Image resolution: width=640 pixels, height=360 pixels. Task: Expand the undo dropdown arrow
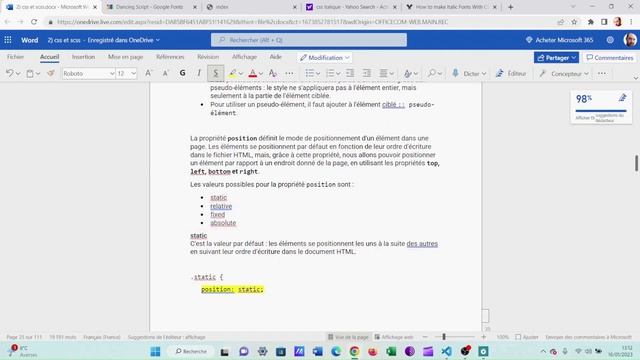18,74
